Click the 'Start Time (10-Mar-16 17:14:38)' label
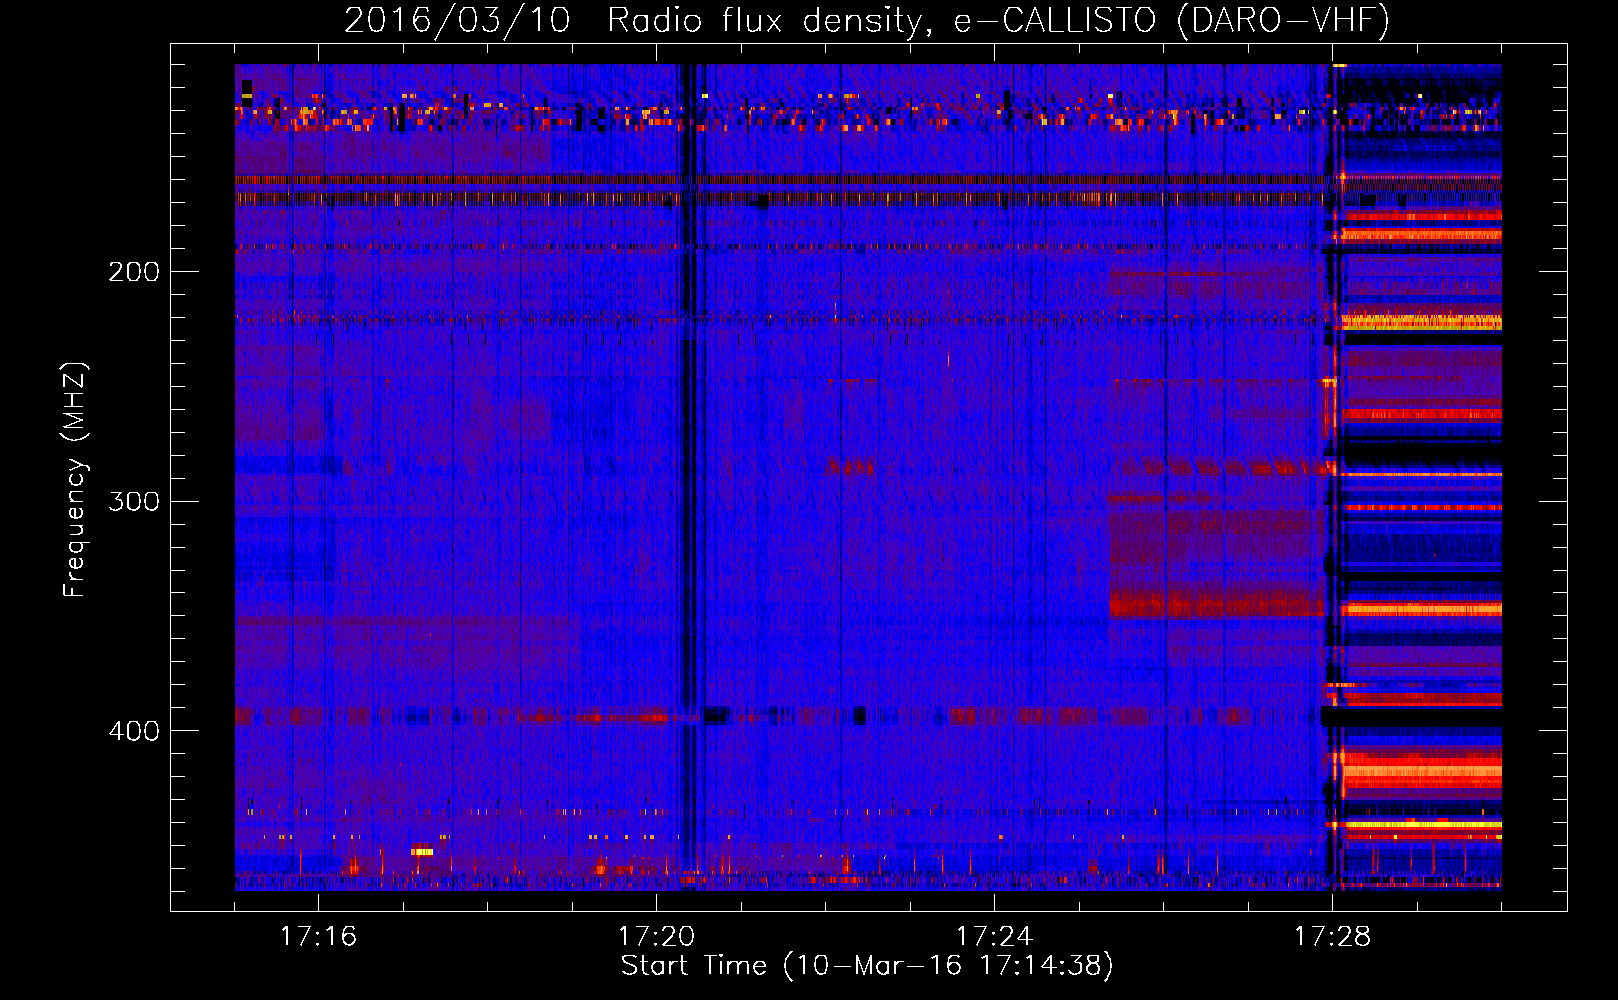This screenshot has height=1000, width=1618. (x=867, y=966)
